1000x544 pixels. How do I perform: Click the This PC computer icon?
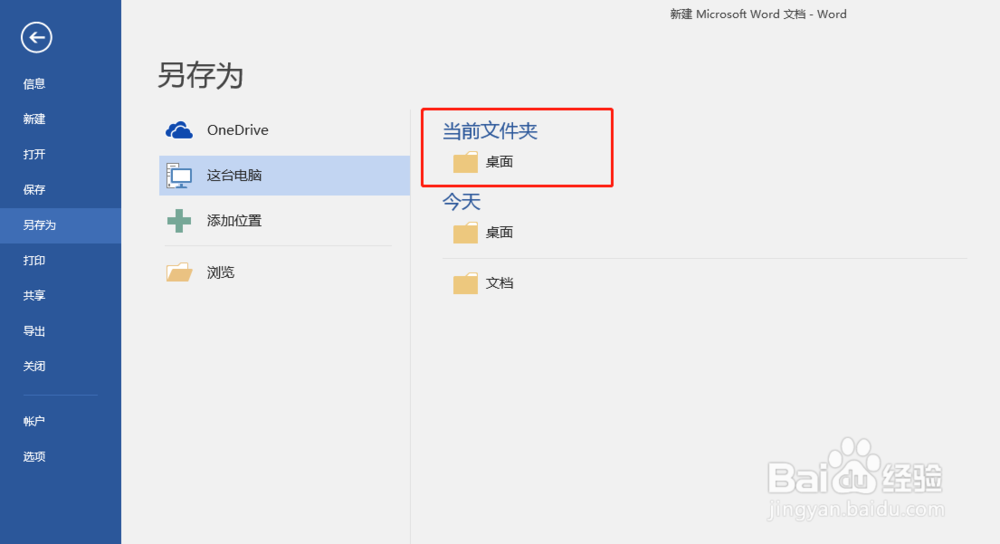click(x=179, y=175)
